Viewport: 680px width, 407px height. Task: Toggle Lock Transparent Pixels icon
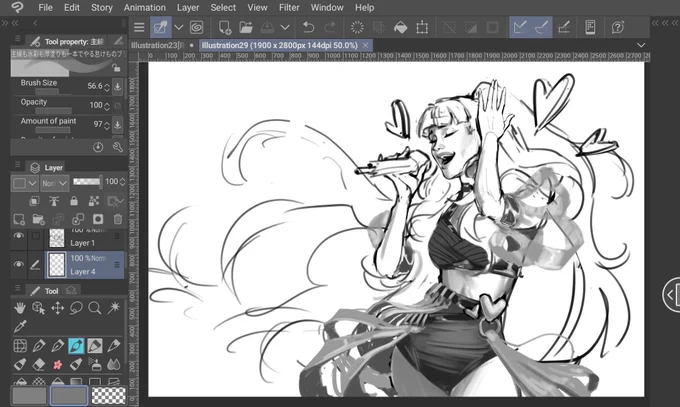[x=94, y=201]
